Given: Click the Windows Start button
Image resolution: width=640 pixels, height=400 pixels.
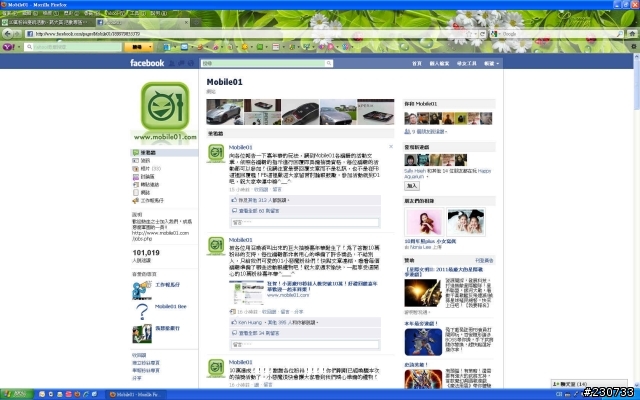Looking at the screenshot, I should tap(16, 394).
